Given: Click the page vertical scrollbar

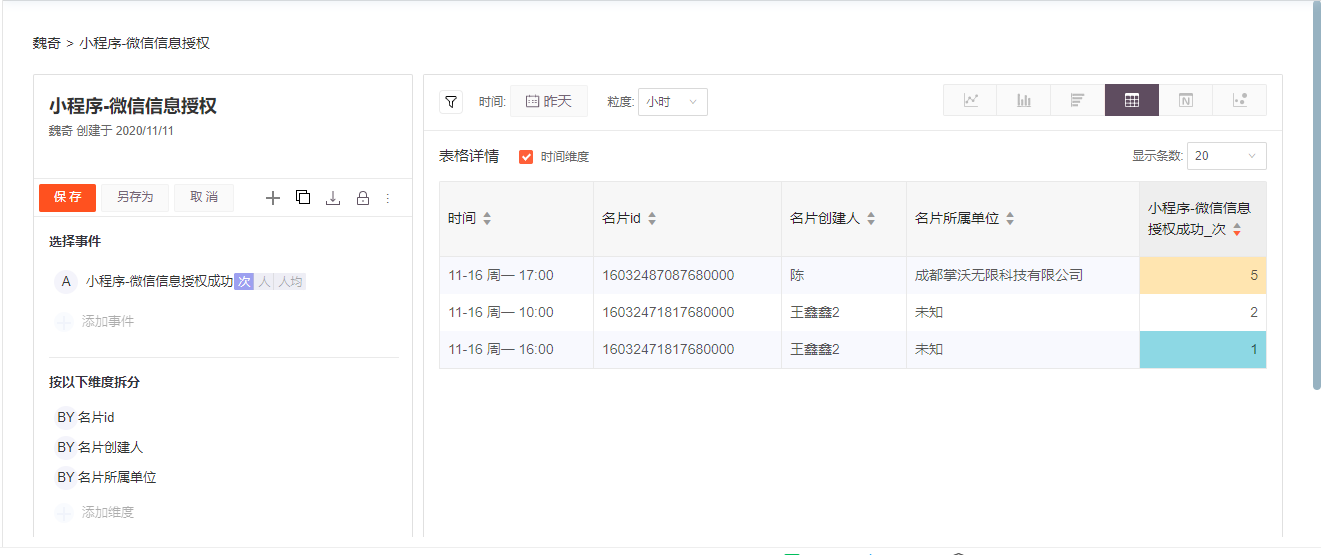Looking at the screenshot, I should pyautogui.click(x=1316, y=195).
